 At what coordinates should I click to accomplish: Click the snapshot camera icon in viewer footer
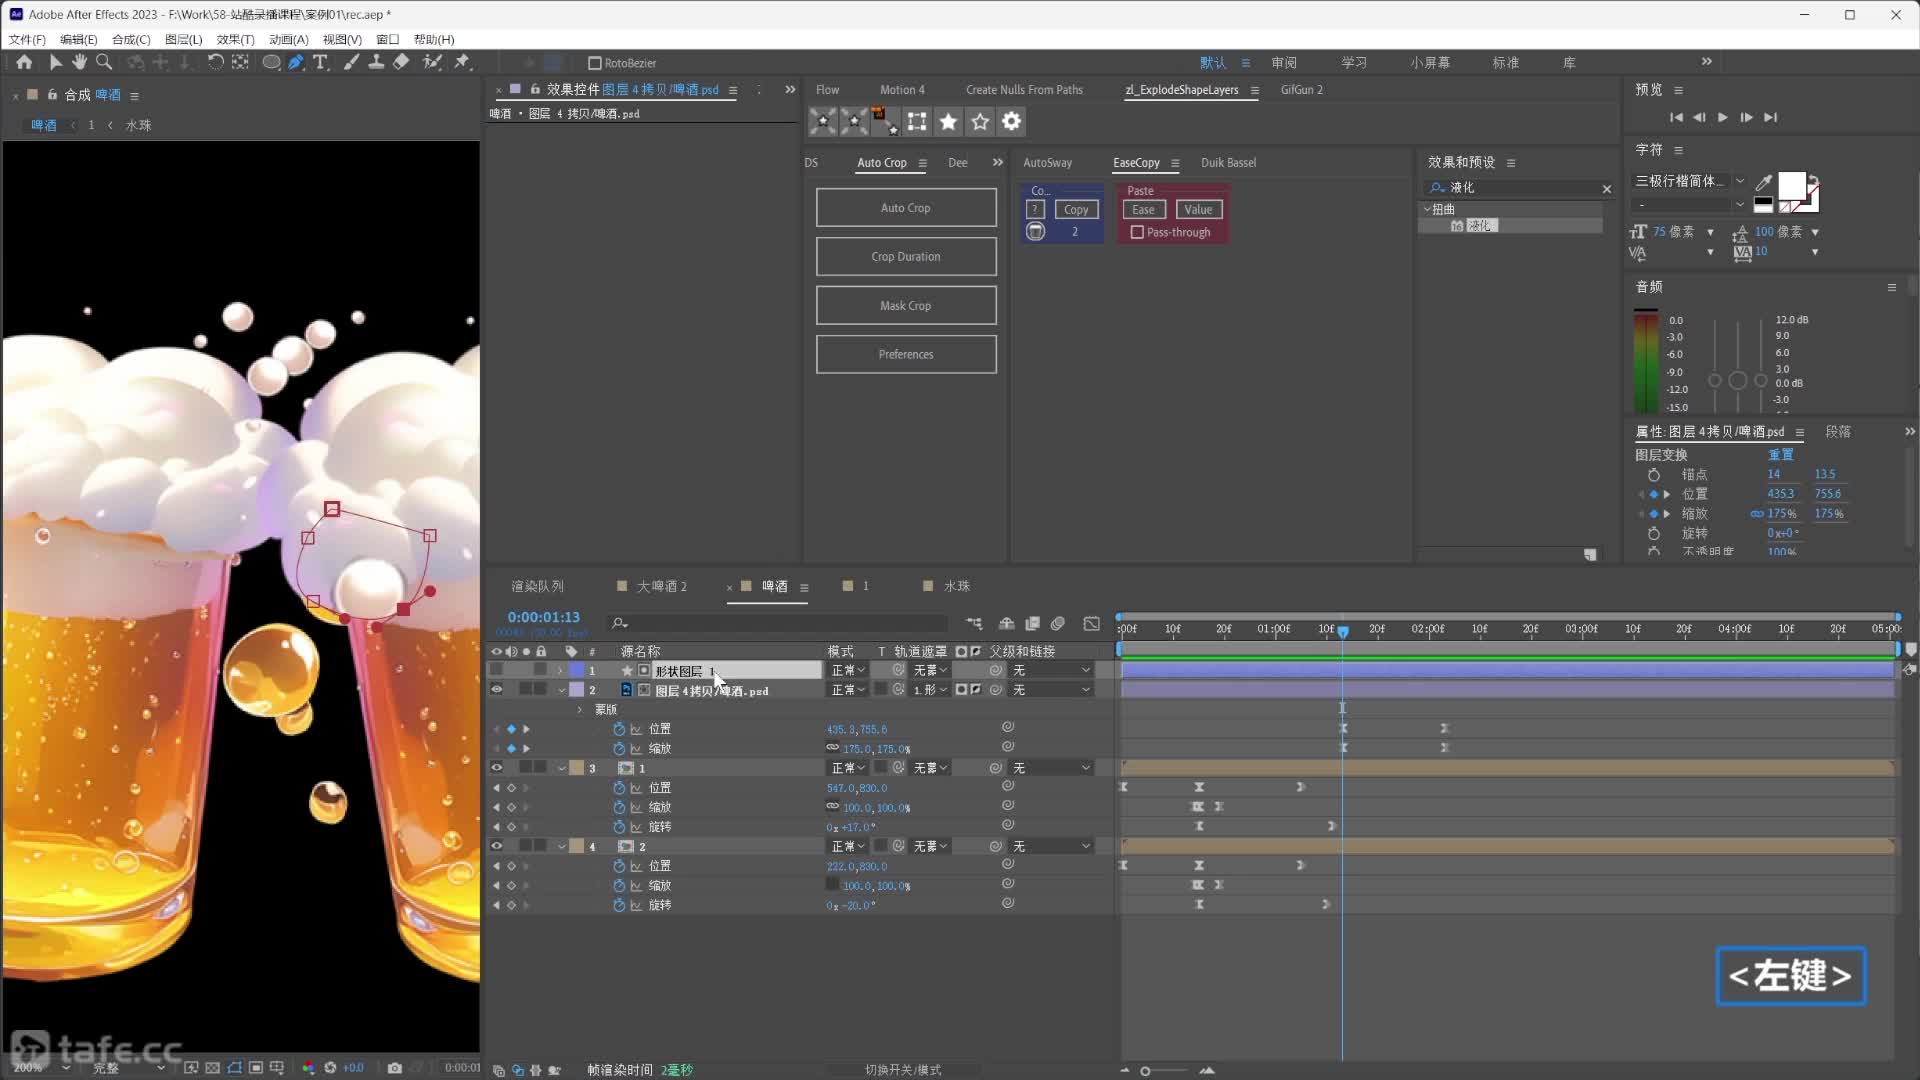pos(395,1068)
